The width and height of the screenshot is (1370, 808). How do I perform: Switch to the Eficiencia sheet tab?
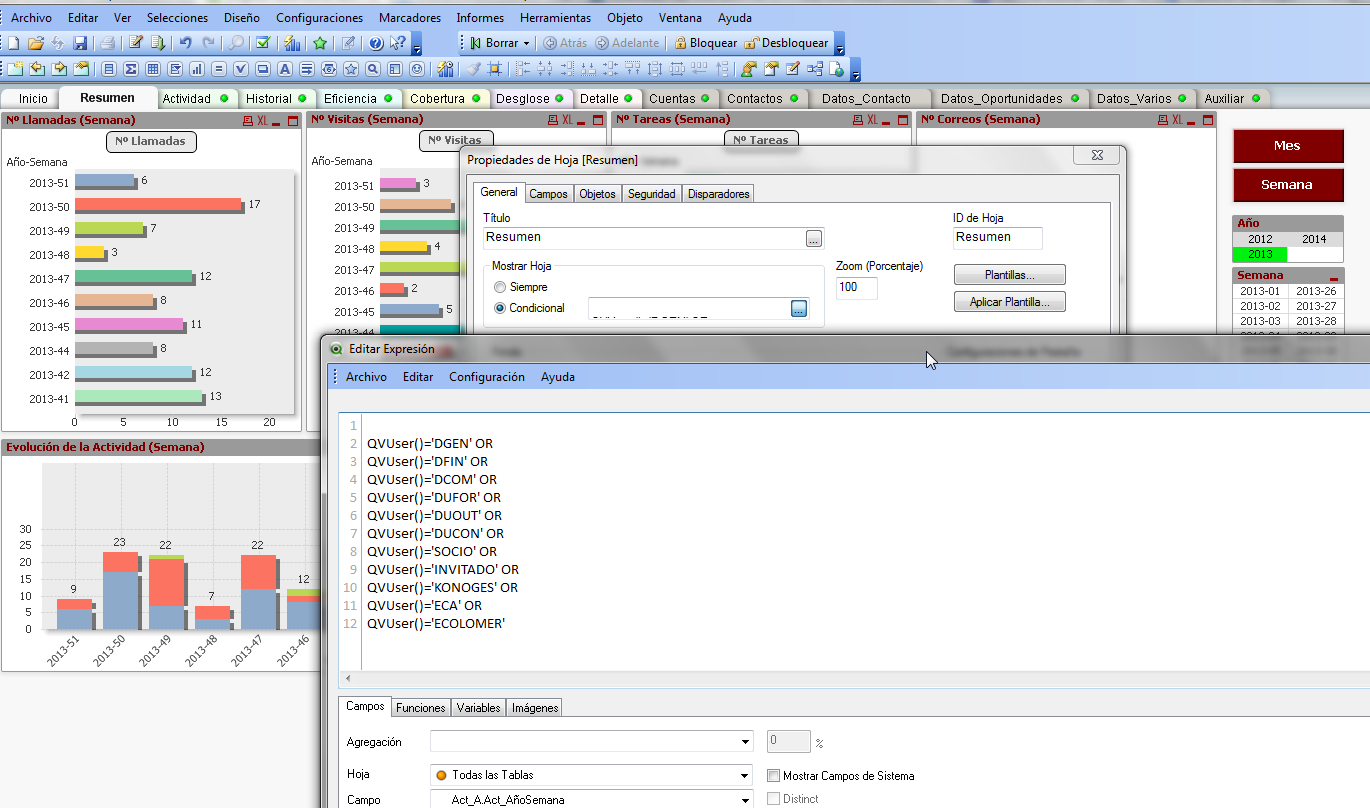coord(358,98)
